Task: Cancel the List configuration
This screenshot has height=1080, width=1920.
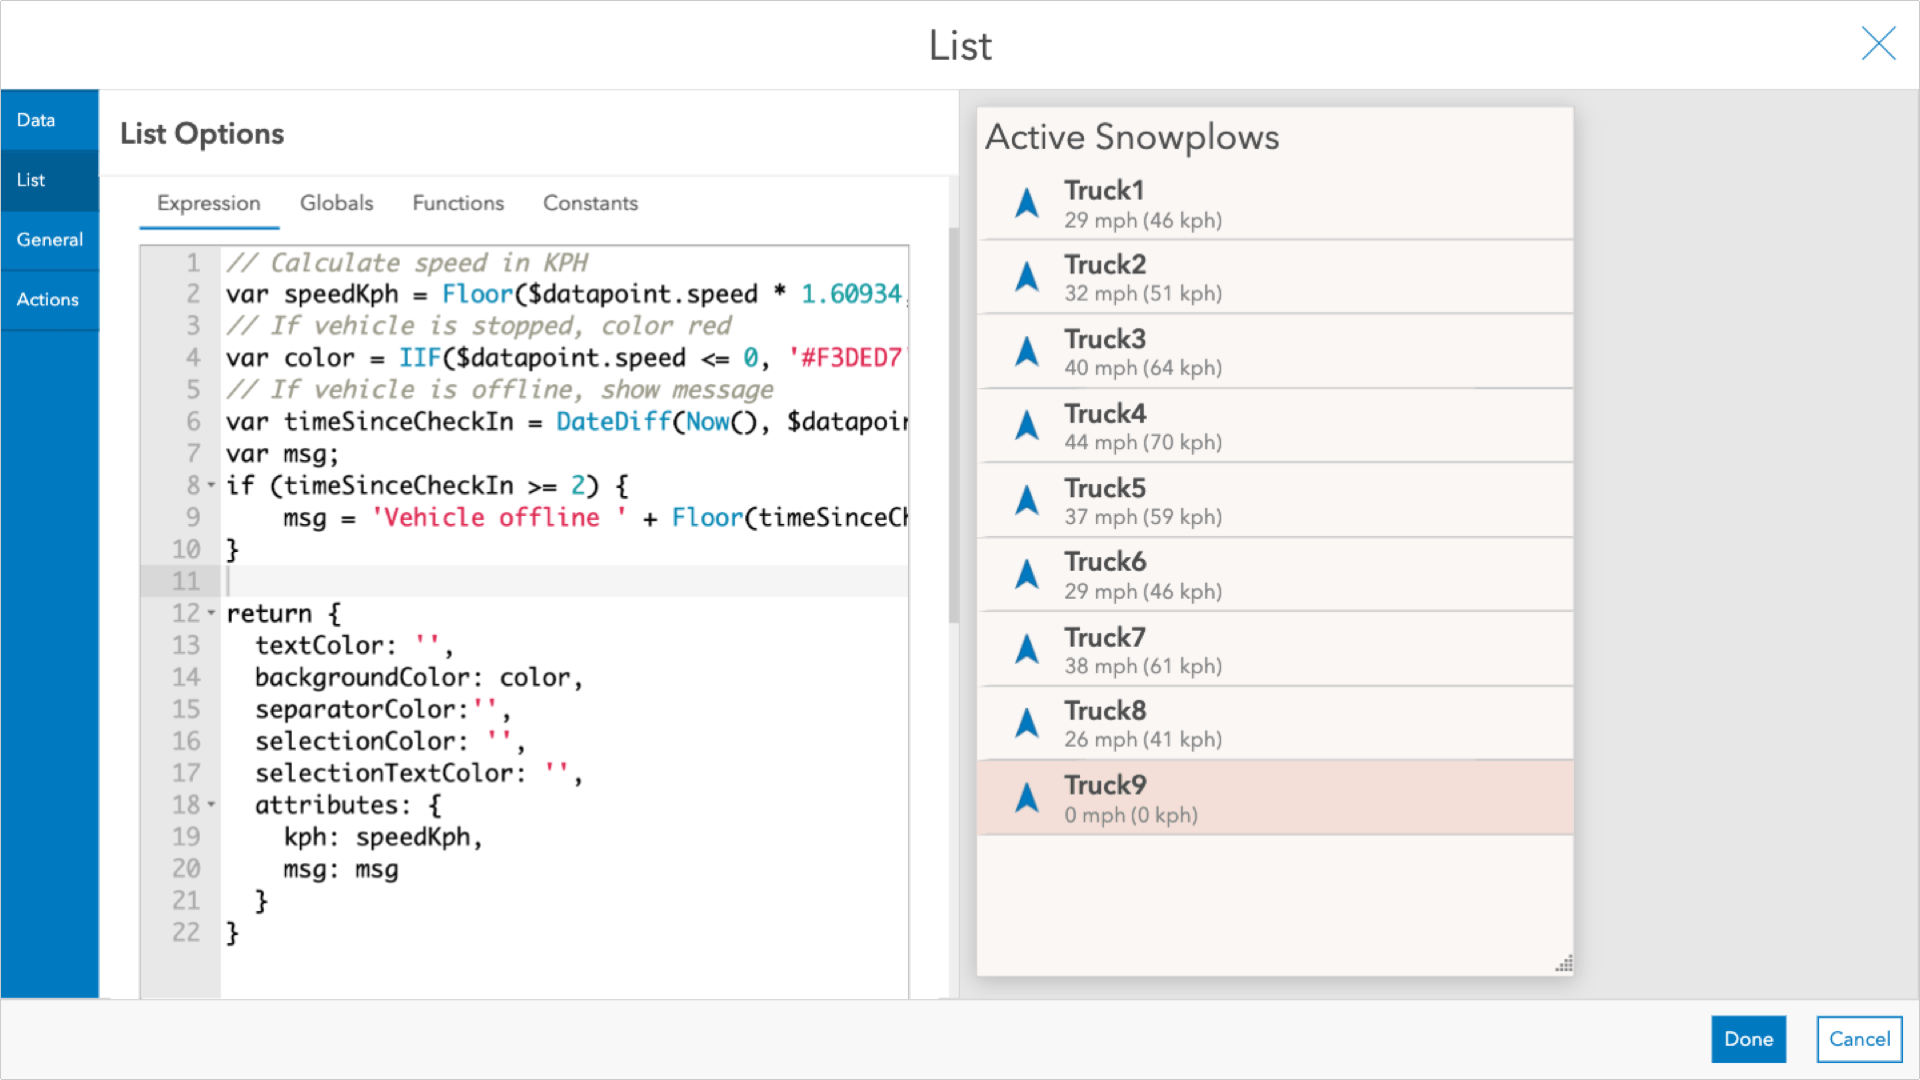Action: [1859, 1039]
